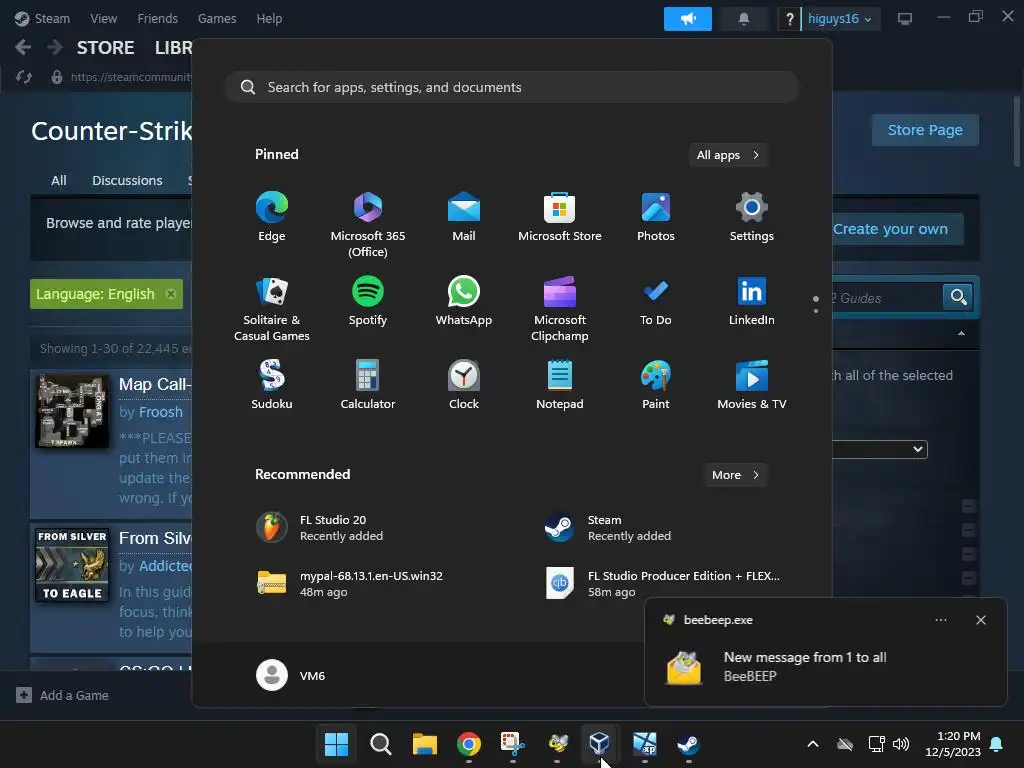Open Sudoku game
The width and height of the screenshot is (1024, 768).
(272, 385)
